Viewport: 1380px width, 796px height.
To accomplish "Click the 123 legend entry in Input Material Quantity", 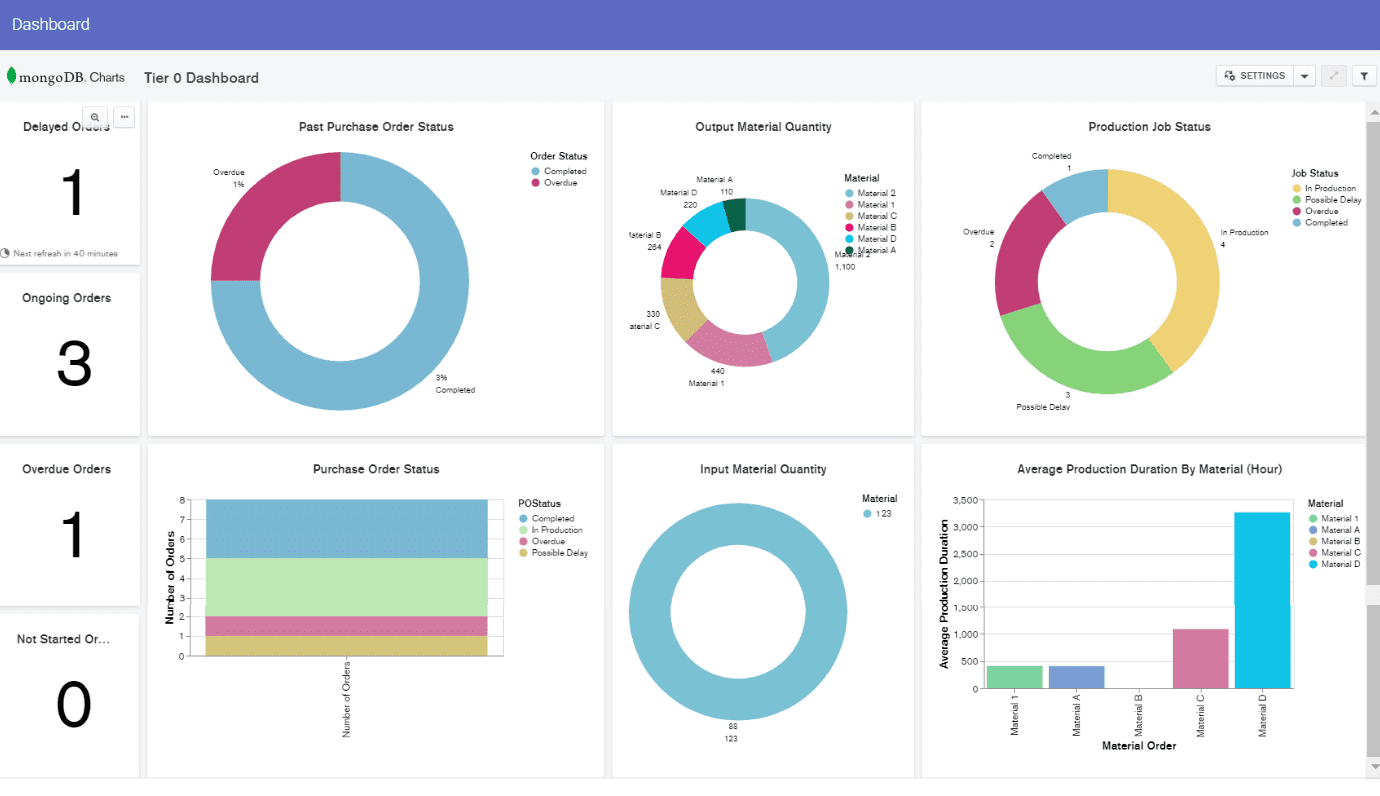I will (881, 514).
